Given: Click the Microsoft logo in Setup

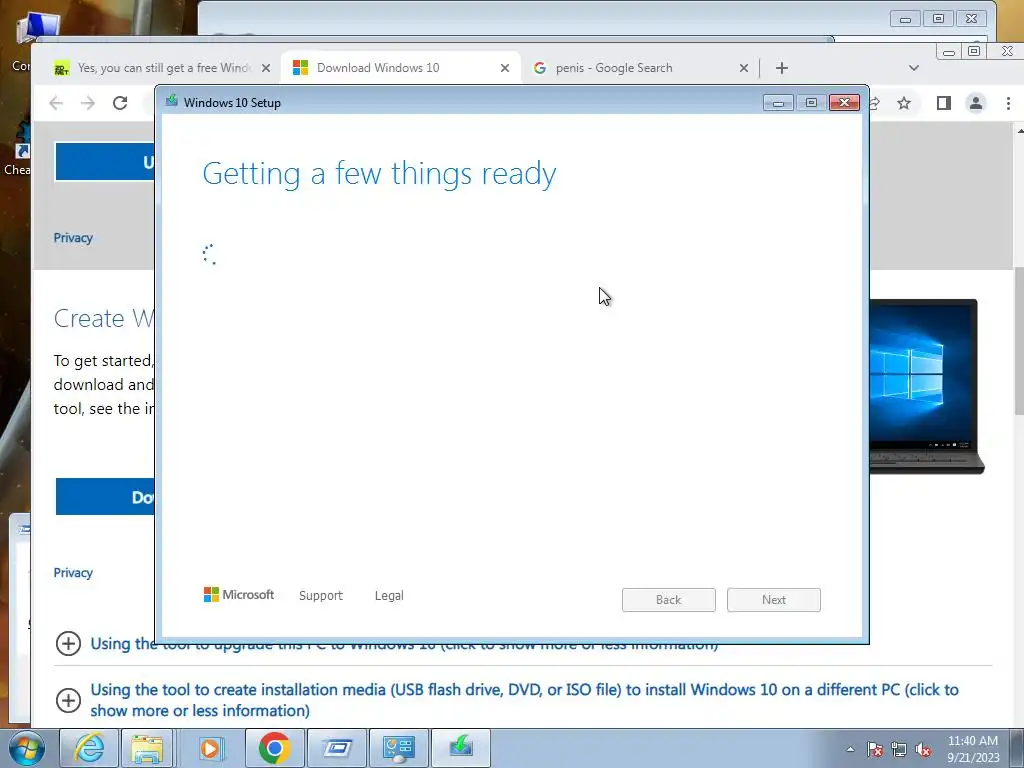Looking at the screenshot, I should click(x=239, y=594).
